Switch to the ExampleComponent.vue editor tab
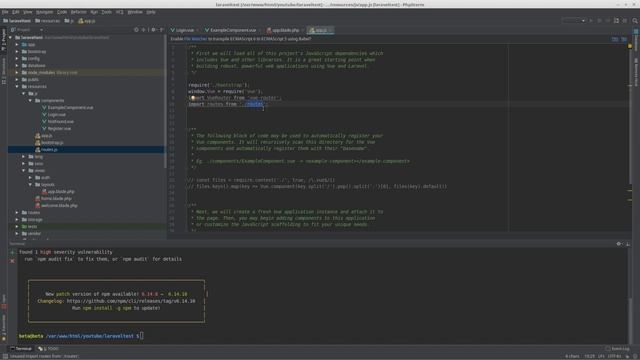640x360 pixels. [x=233, y=30]
